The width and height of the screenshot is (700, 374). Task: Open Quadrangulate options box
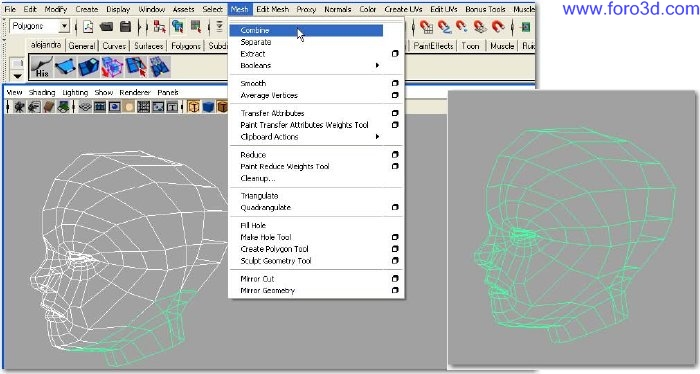[x=395, y=208]
